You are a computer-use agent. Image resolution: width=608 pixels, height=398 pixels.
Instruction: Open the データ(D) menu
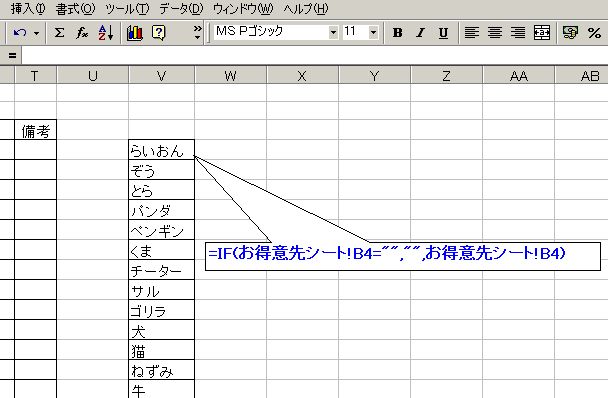(181, 9)
